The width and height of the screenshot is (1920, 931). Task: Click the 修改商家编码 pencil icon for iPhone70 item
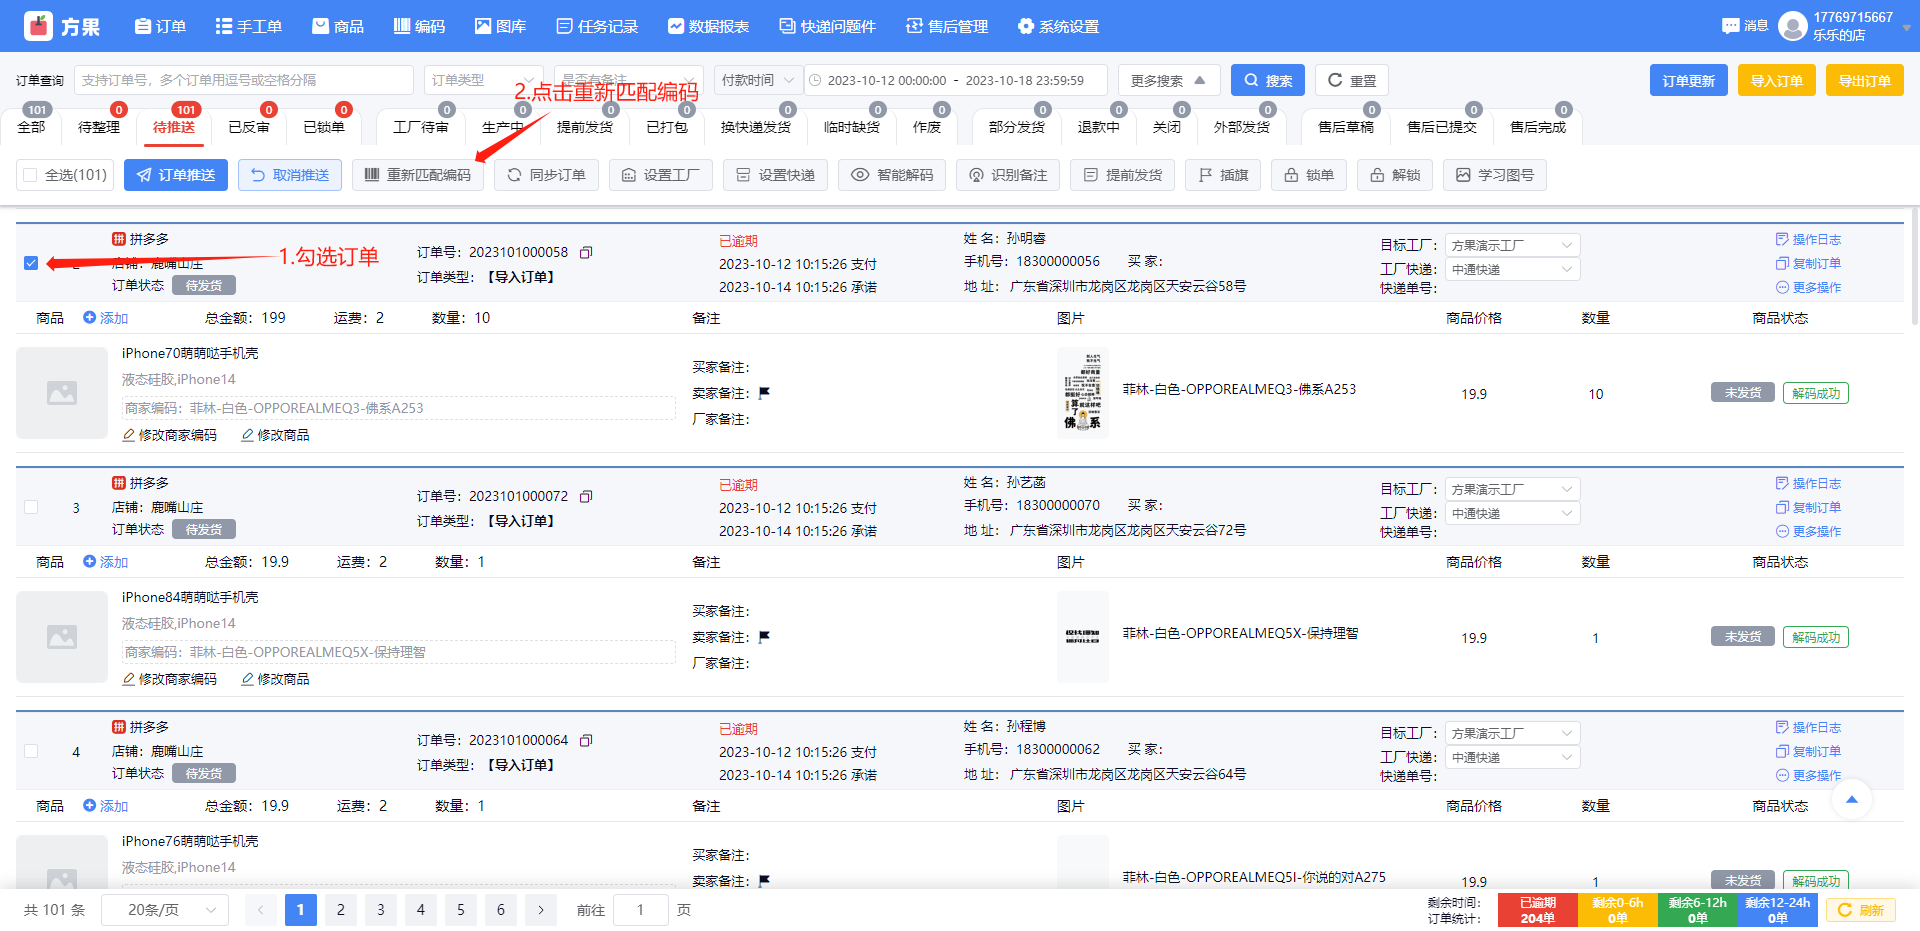[129, 436]
